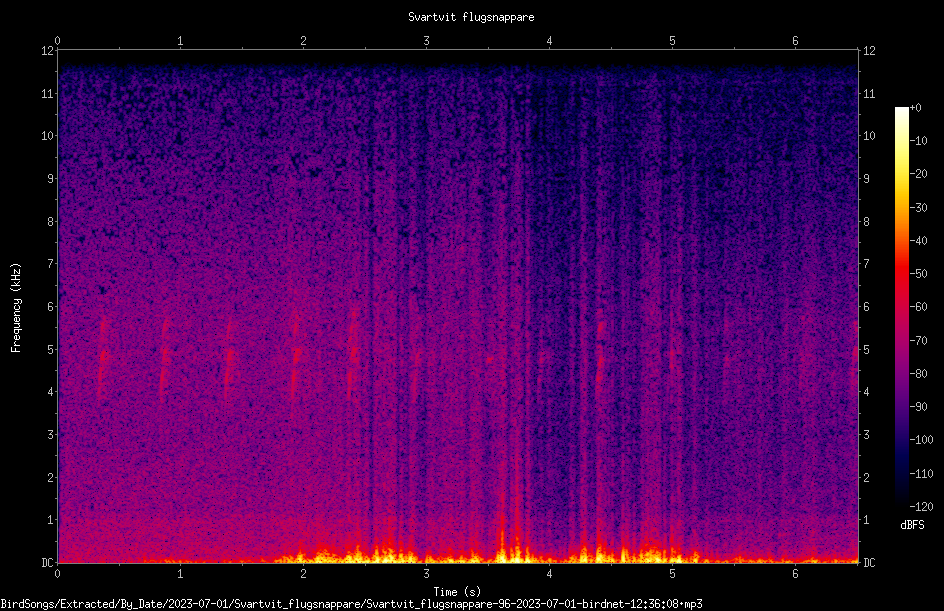Click the dBFS label under the colorbar
The image size is (944, 611).
click(x=912, y=525)
